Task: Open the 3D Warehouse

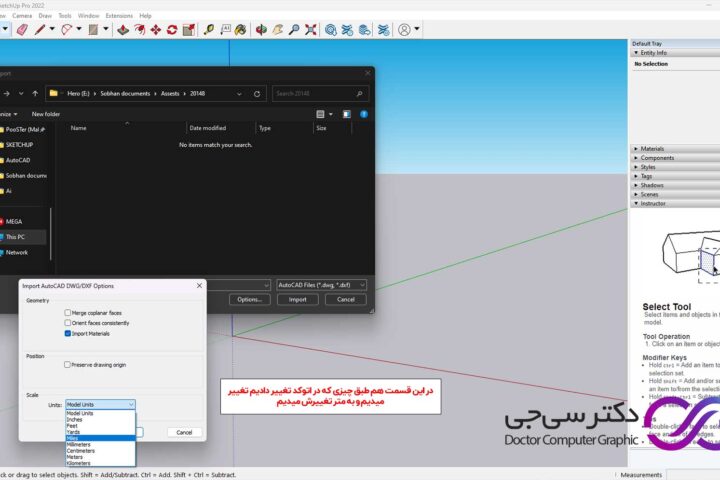Action: 331,30
